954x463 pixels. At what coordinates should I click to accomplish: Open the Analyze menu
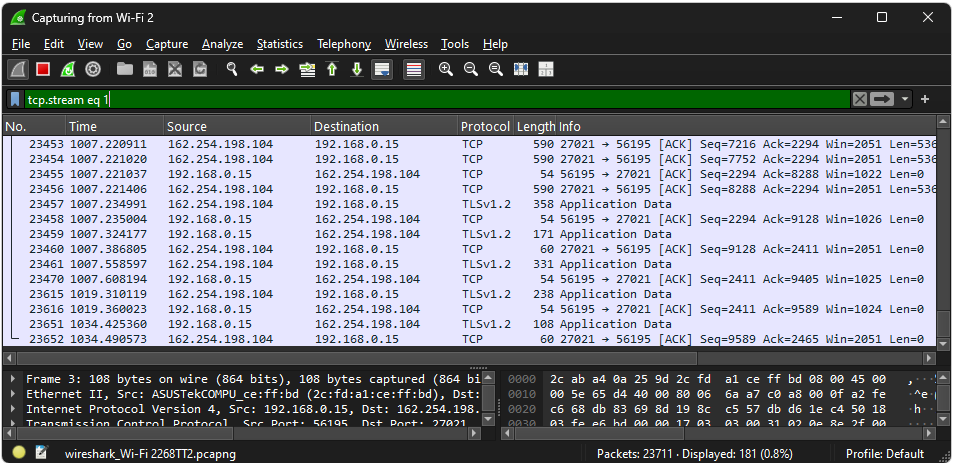[x=222, y=44]
